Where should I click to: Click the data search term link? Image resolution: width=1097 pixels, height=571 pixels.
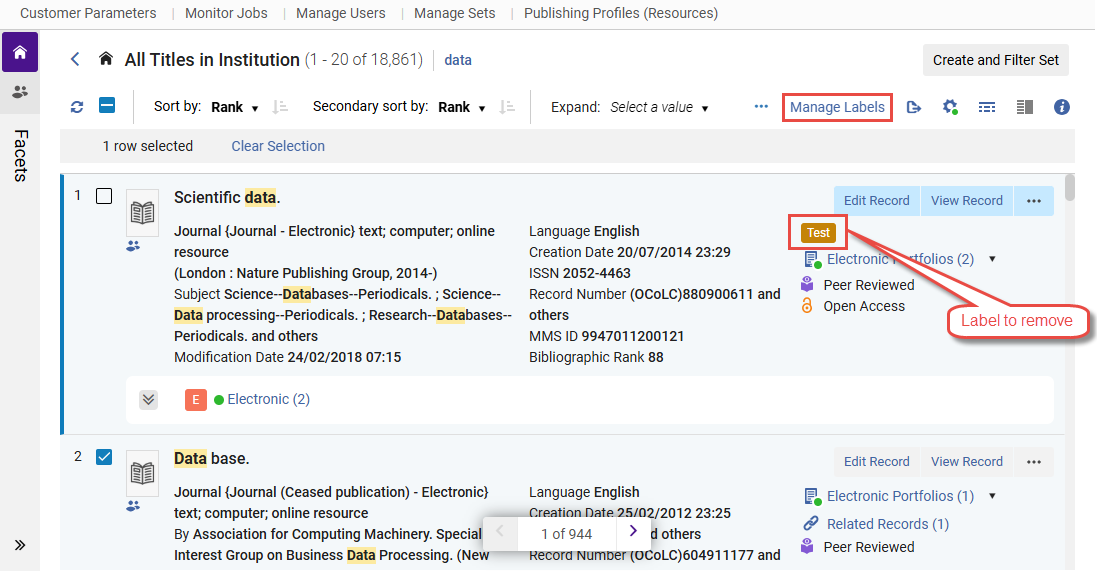458,60
